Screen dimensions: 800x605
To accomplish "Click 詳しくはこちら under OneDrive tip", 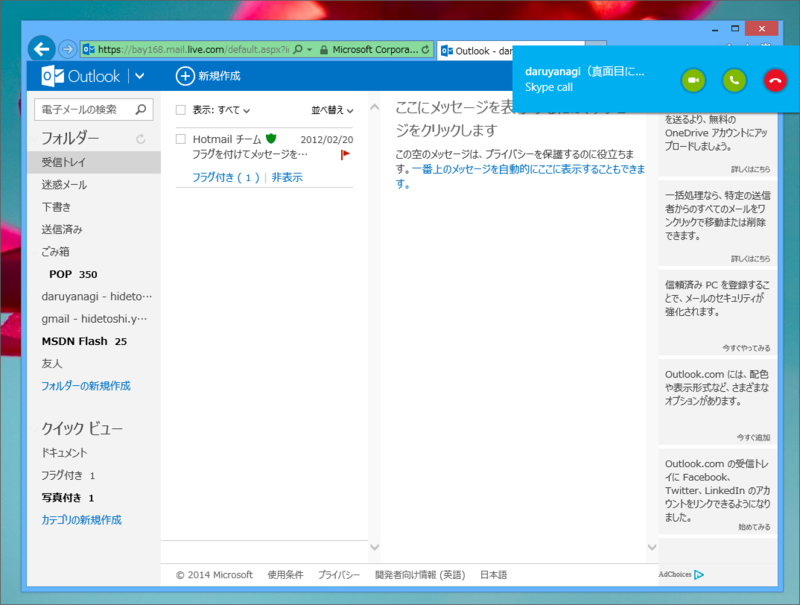I will (x=751, y=169).
